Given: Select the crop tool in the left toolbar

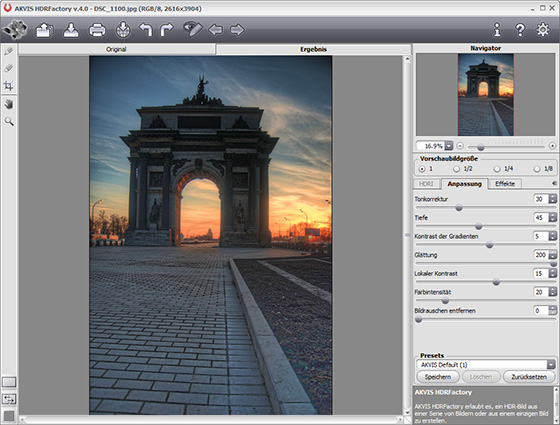Looking at the screenshot, I should (x=9, y=86).
